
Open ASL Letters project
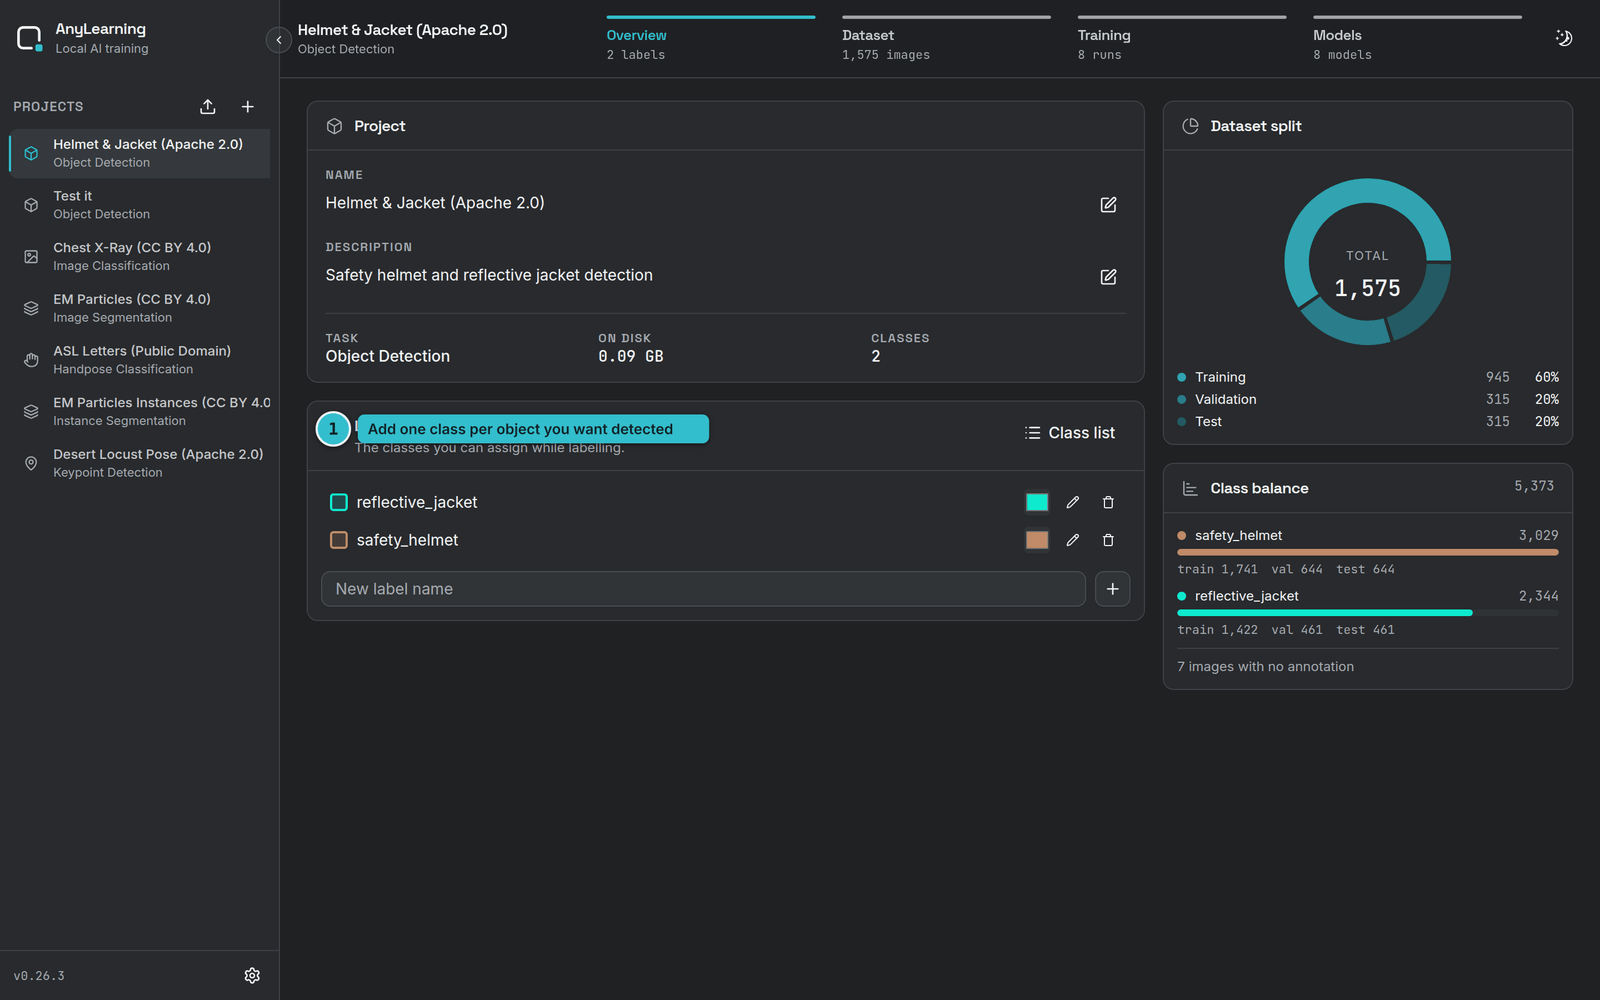[x=140, y=360]
